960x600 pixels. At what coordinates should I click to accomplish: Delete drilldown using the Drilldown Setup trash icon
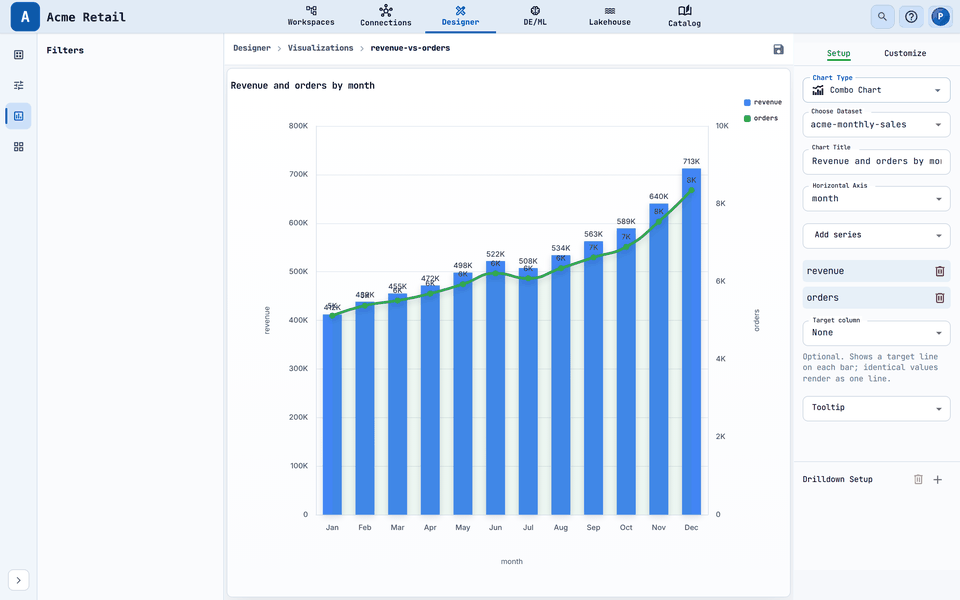[918, 479]
